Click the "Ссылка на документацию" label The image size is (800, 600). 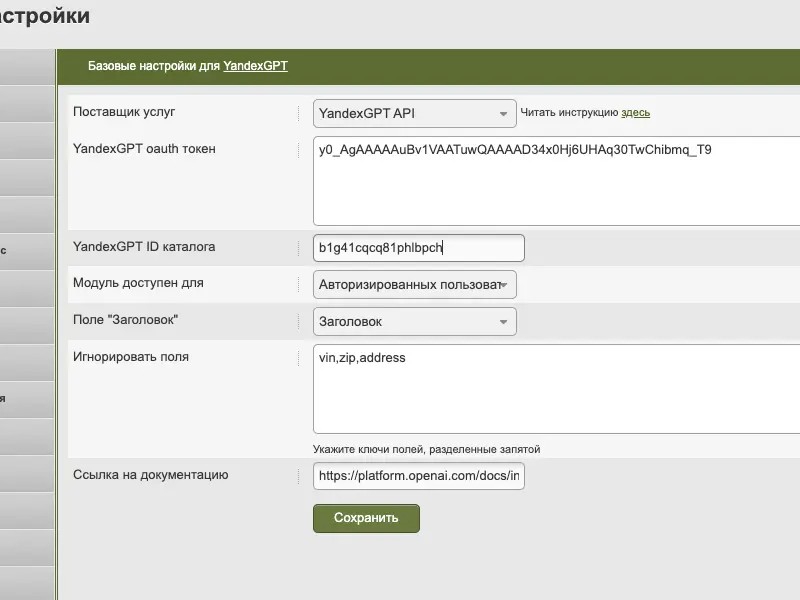tap(150, 475)
